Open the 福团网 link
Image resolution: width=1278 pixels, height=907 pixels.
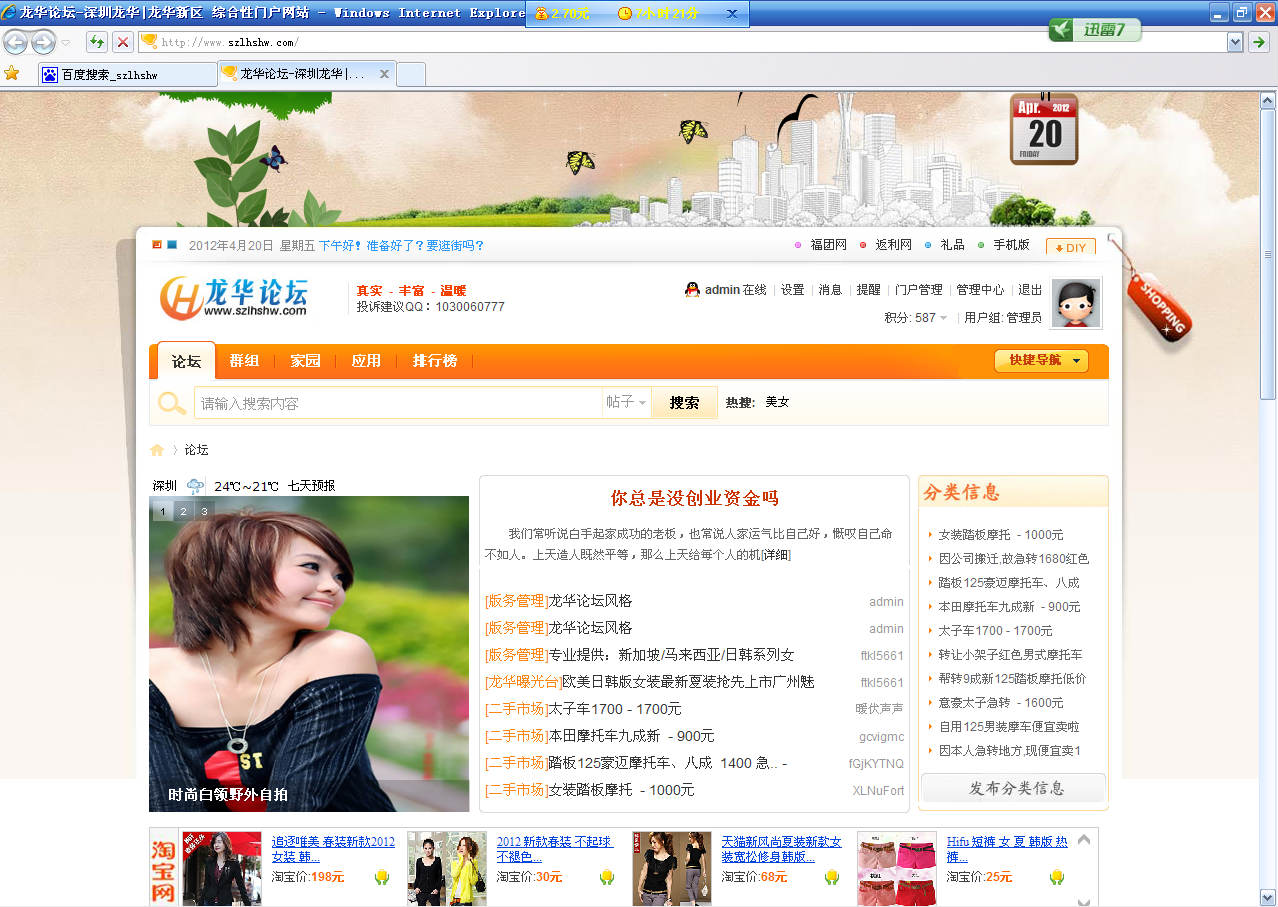pyautogui.click(x=828, y=245)
